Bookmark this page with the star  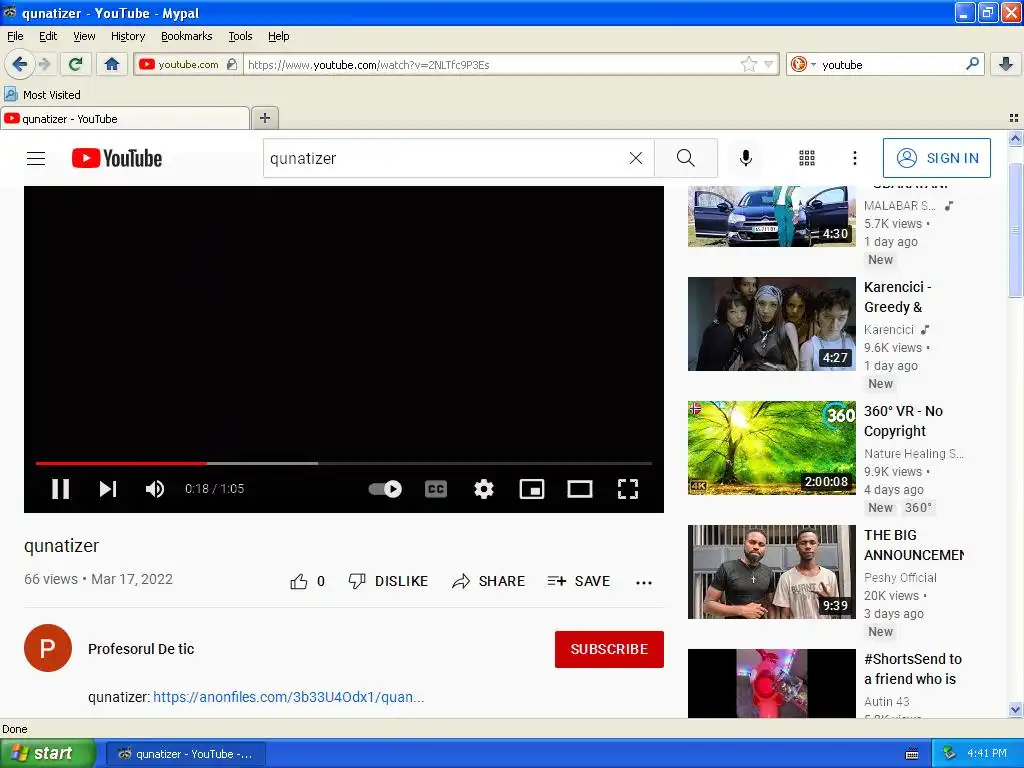point(748,64)
